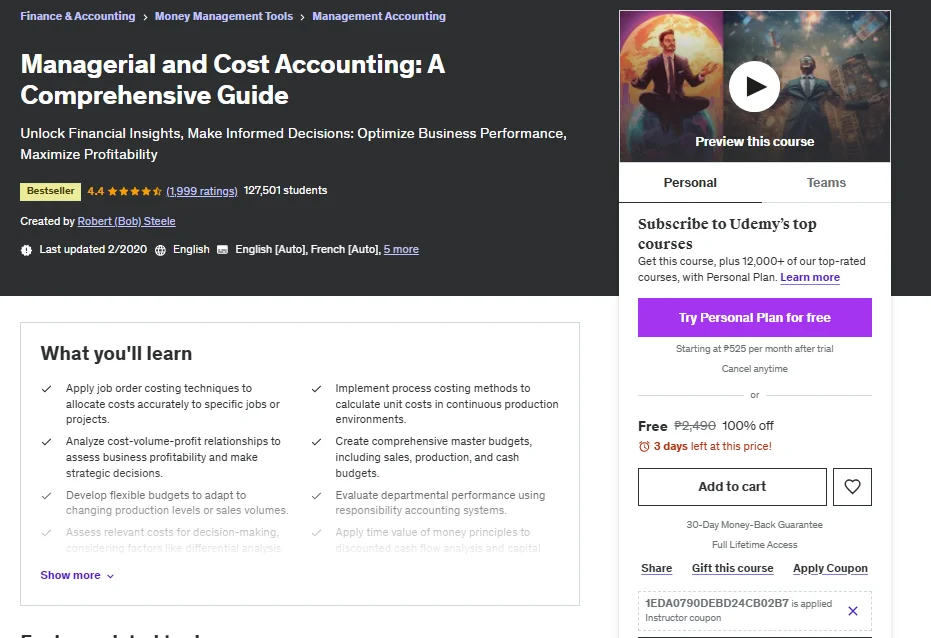931x638 pixels.
Task: Click the closed captions icon
Action: pyautogui.click(x=222, y=250)
